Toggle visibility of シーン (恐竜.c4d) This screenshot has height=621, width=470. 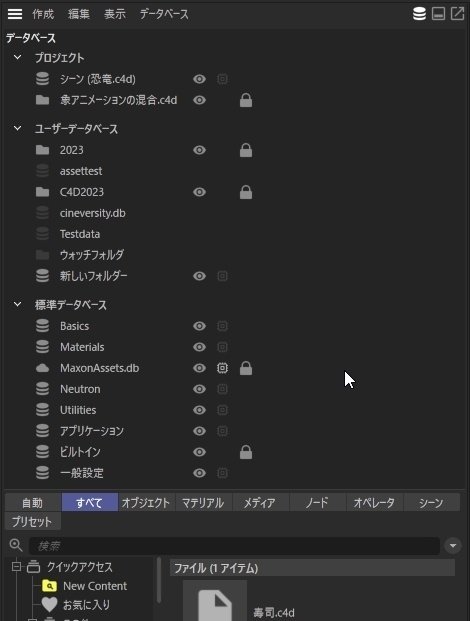pos(200,79)
